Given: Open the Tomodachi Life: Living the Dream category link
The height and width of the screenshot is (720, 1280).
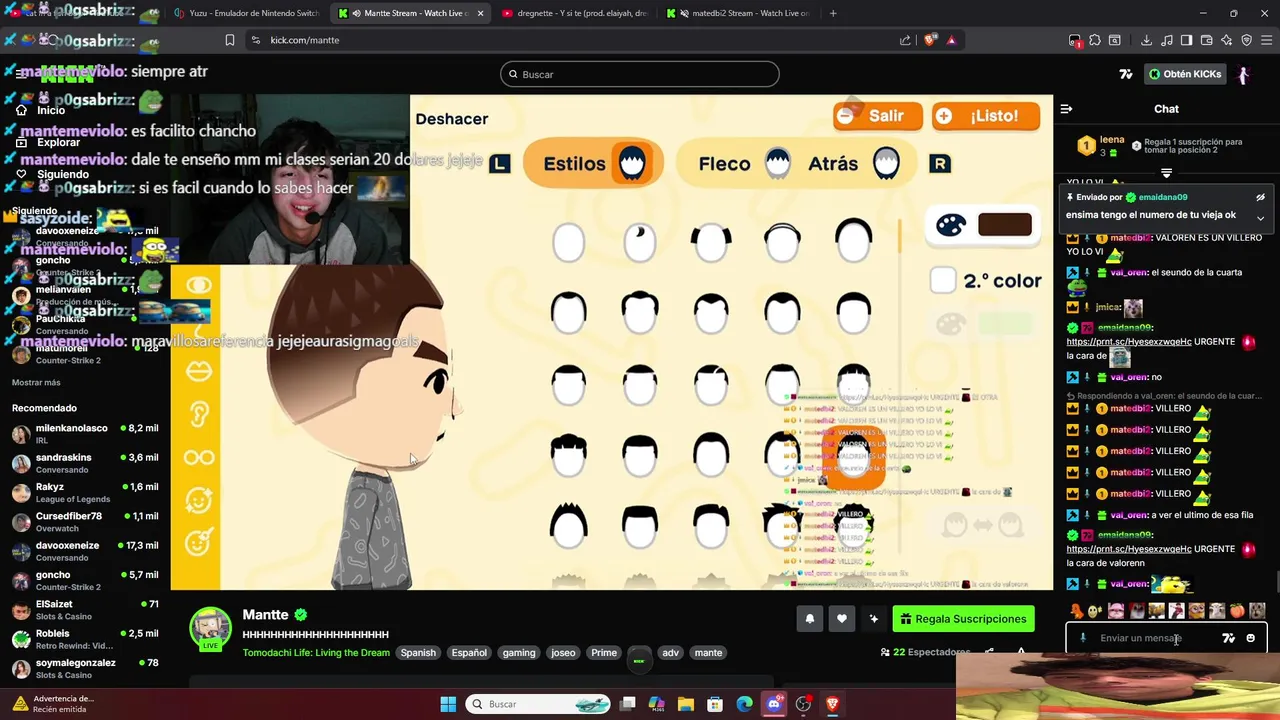Looking at the screenshot, I should coord(316,653).
